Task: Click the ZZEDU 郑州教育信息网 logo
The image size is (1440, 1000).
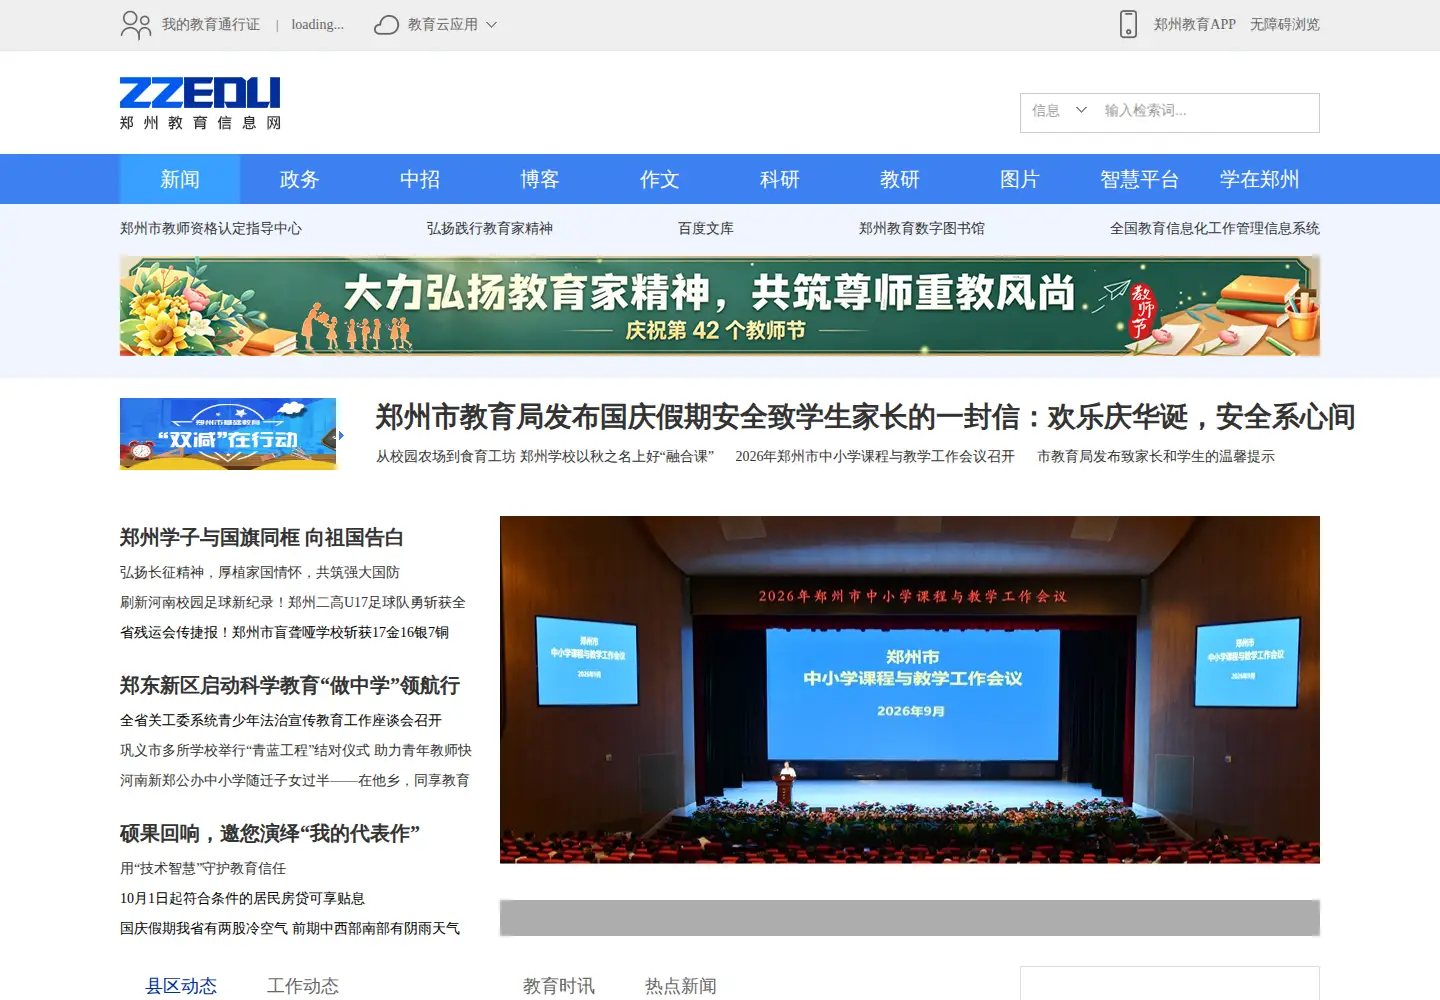Action: pos(200,104)
